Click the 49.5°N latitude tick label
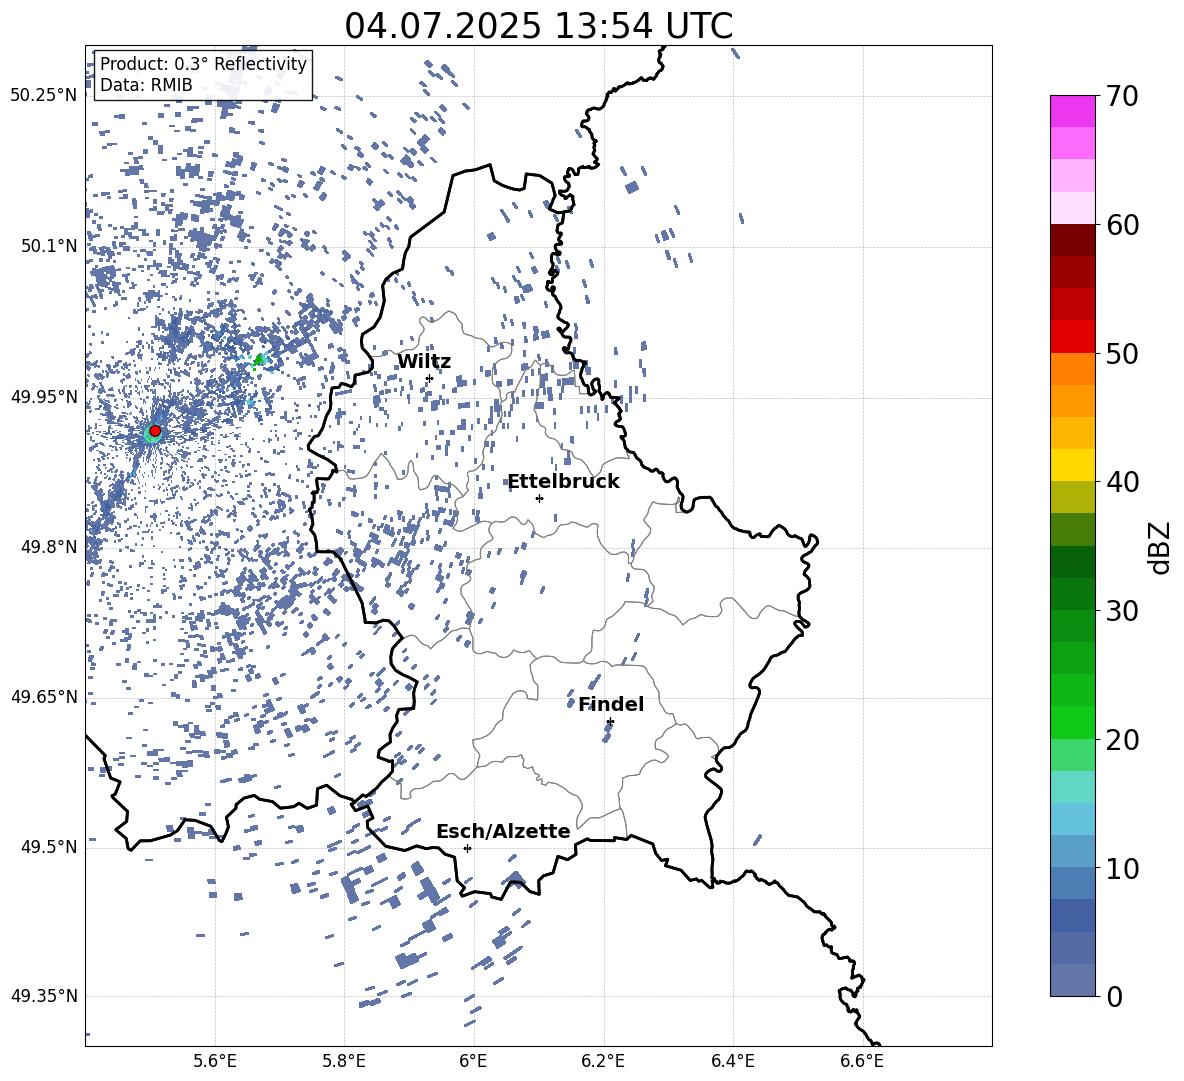1184x1081 pixels. [x=50, y=846]
